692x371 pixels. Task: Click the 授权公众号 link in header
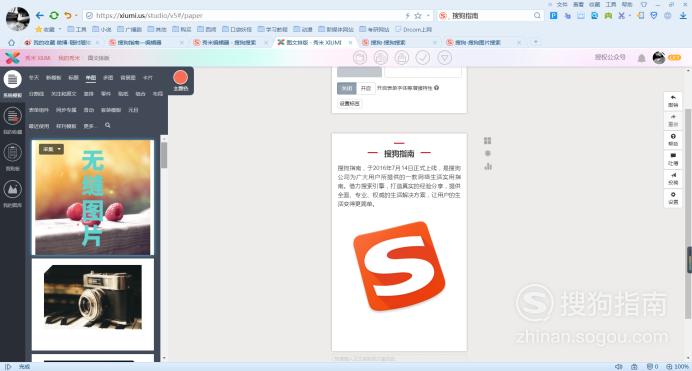point(610,57)
